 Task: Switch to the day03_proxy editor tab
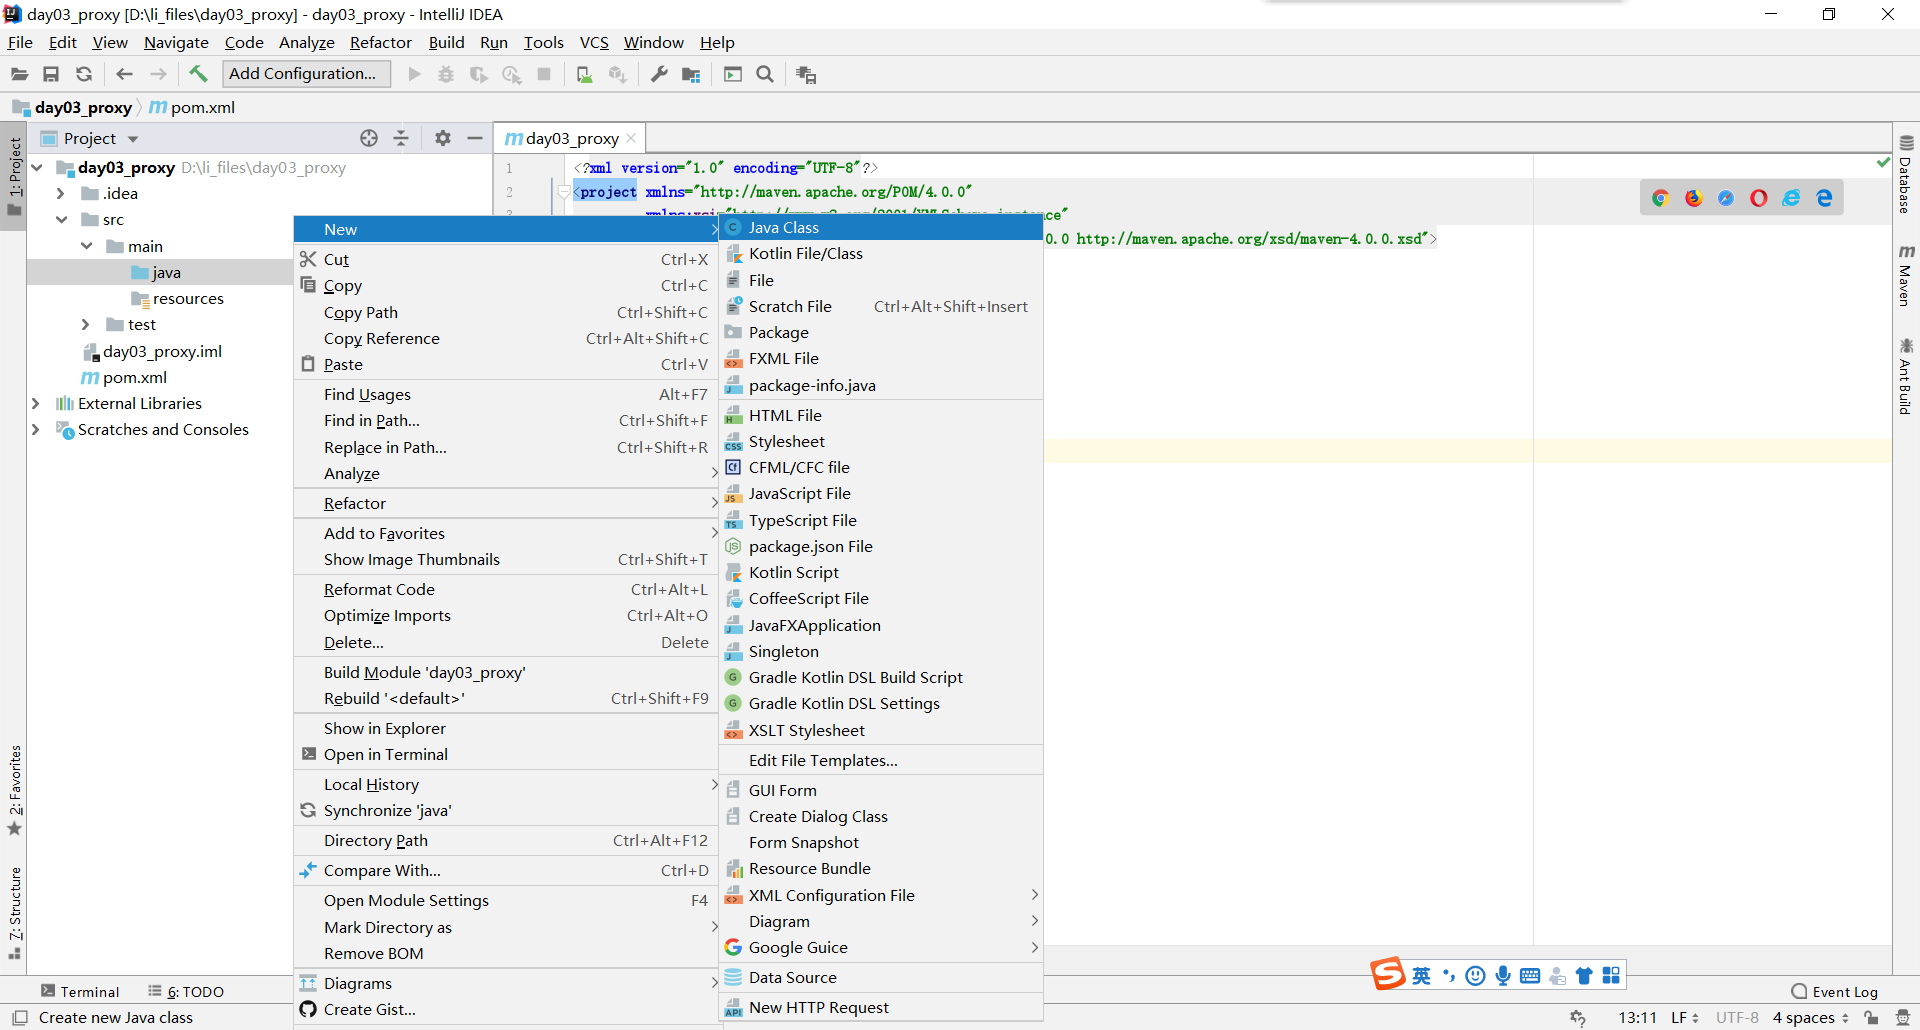click(571, 138)
